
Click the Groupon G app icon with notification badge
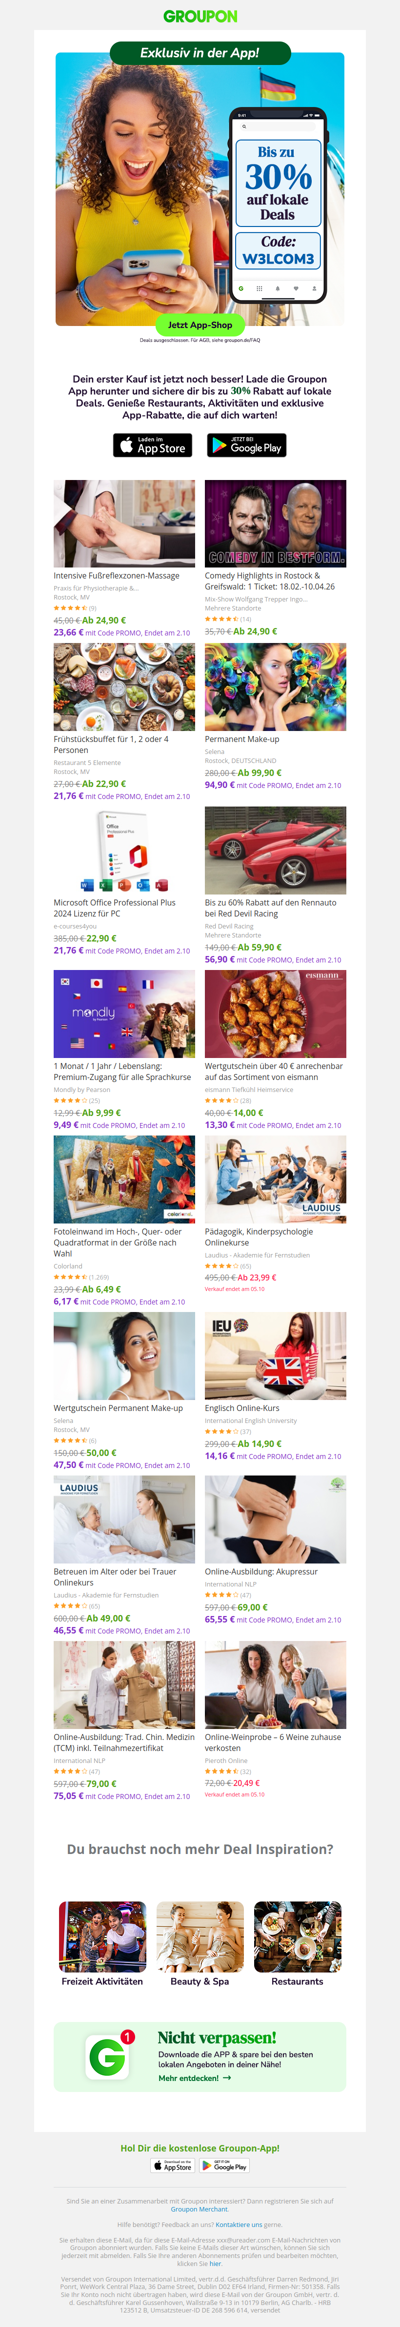pos(109,2057)
